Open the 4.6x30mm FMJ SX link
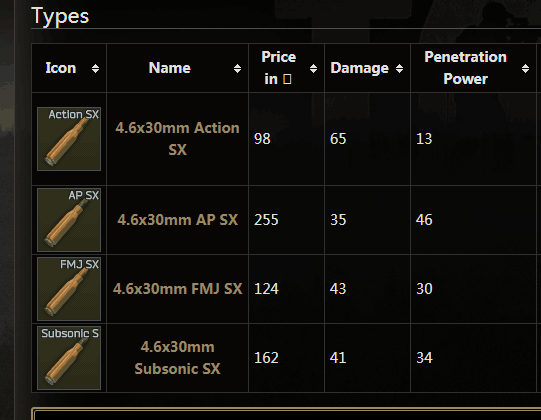 point(177,289)
